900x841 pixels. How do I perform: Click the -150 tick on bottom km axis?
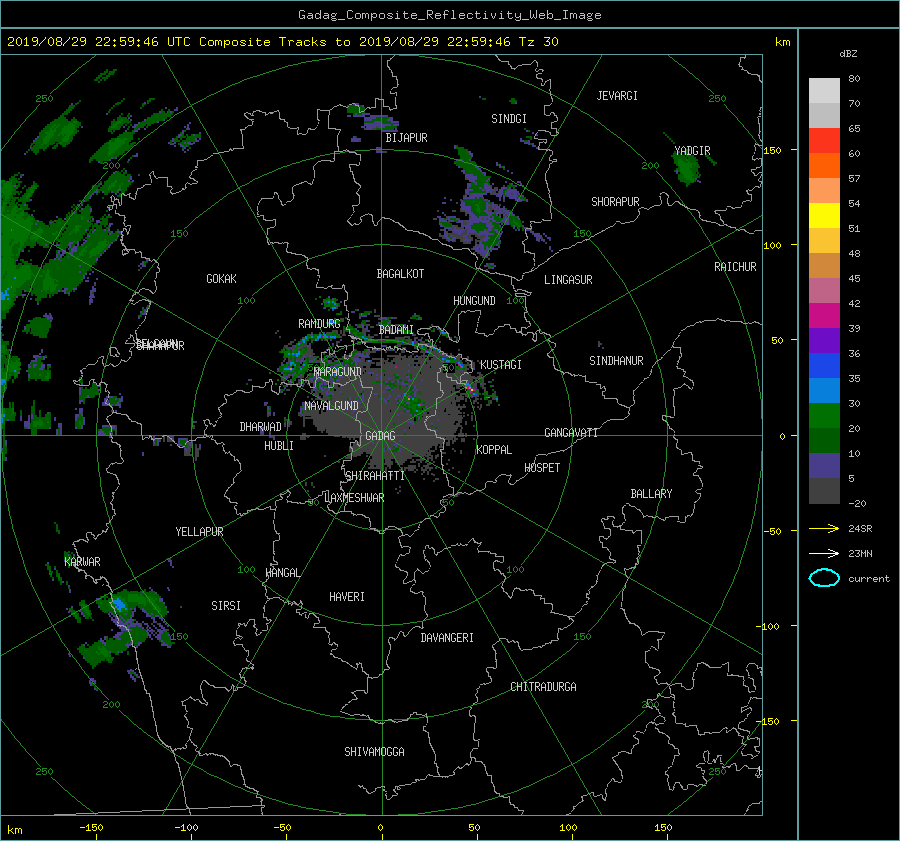coord(91,827)
